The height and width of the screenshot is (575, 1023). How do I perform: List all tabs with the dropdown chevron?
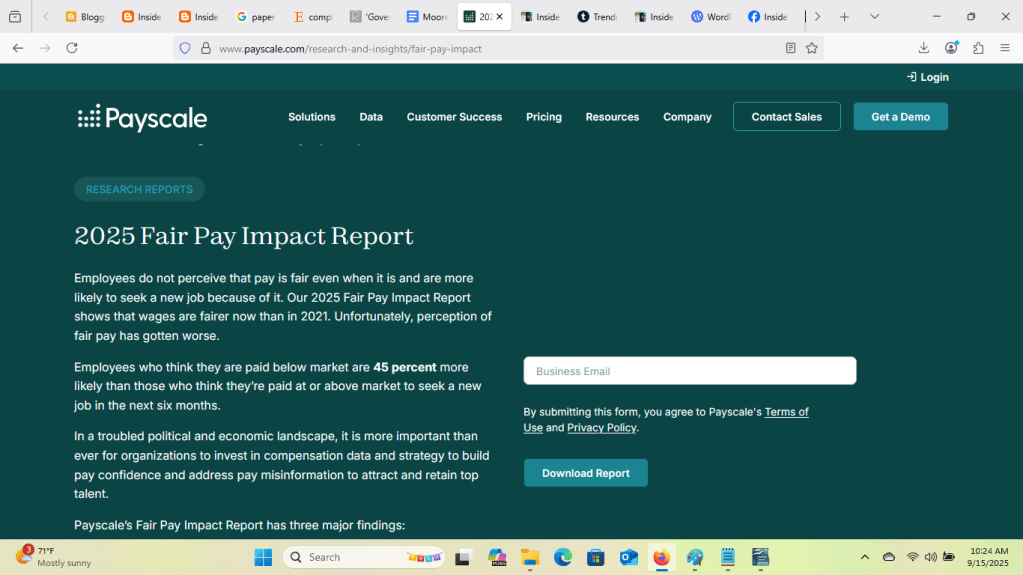[874, 17]
